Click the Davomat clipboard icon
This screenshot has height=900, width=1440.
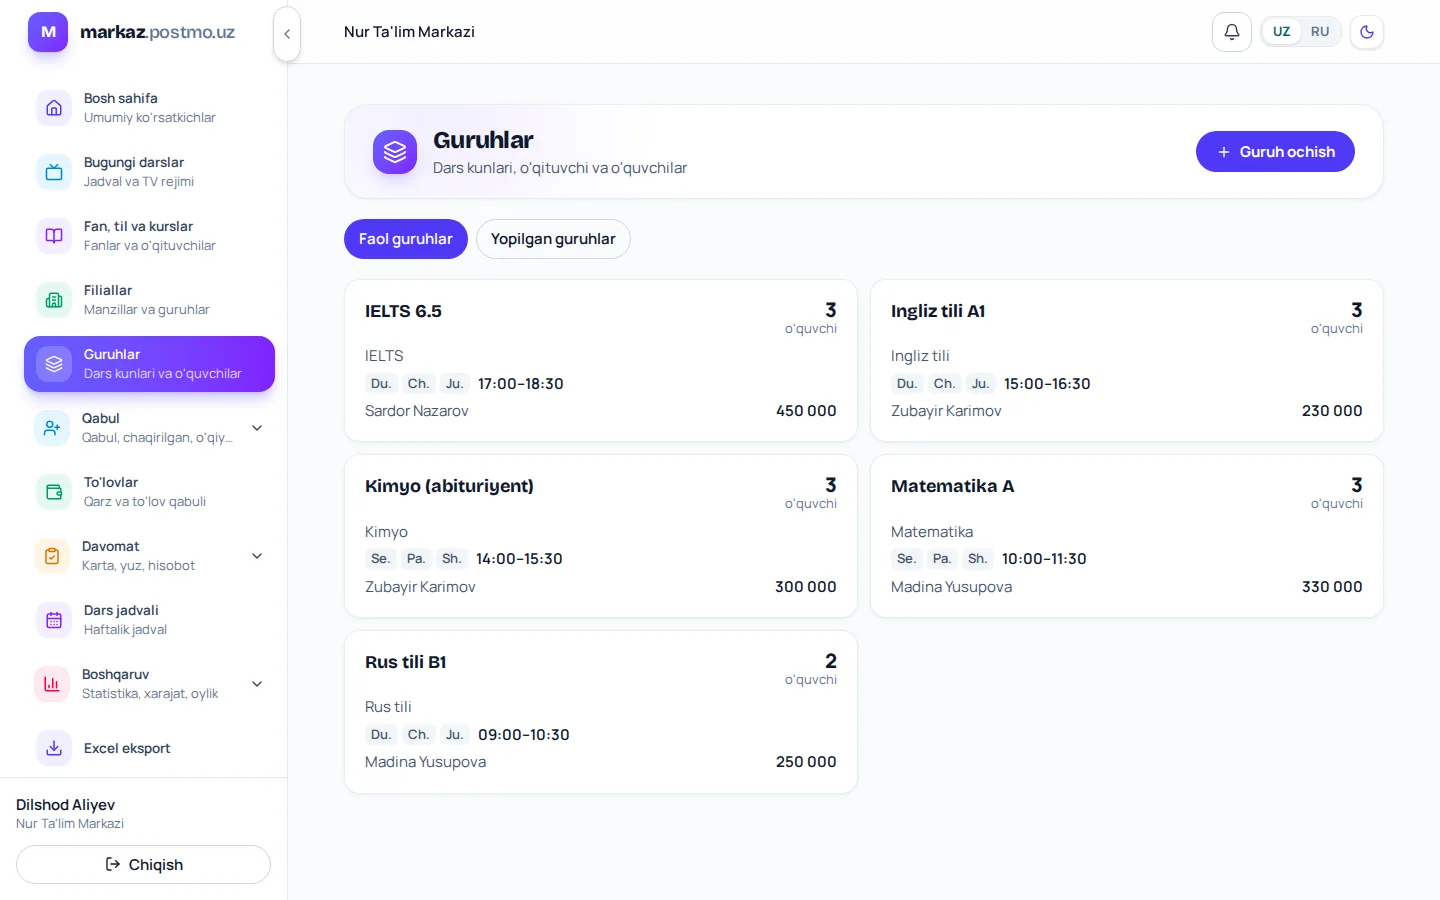52,556
